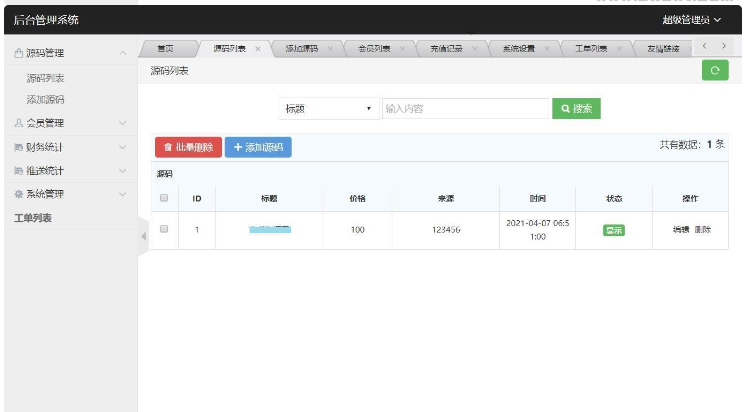The width and height of the screenshot is (755, 412).
Task: Click the 来源 column header
Action: pyautogui.click(x=446, y=198)
